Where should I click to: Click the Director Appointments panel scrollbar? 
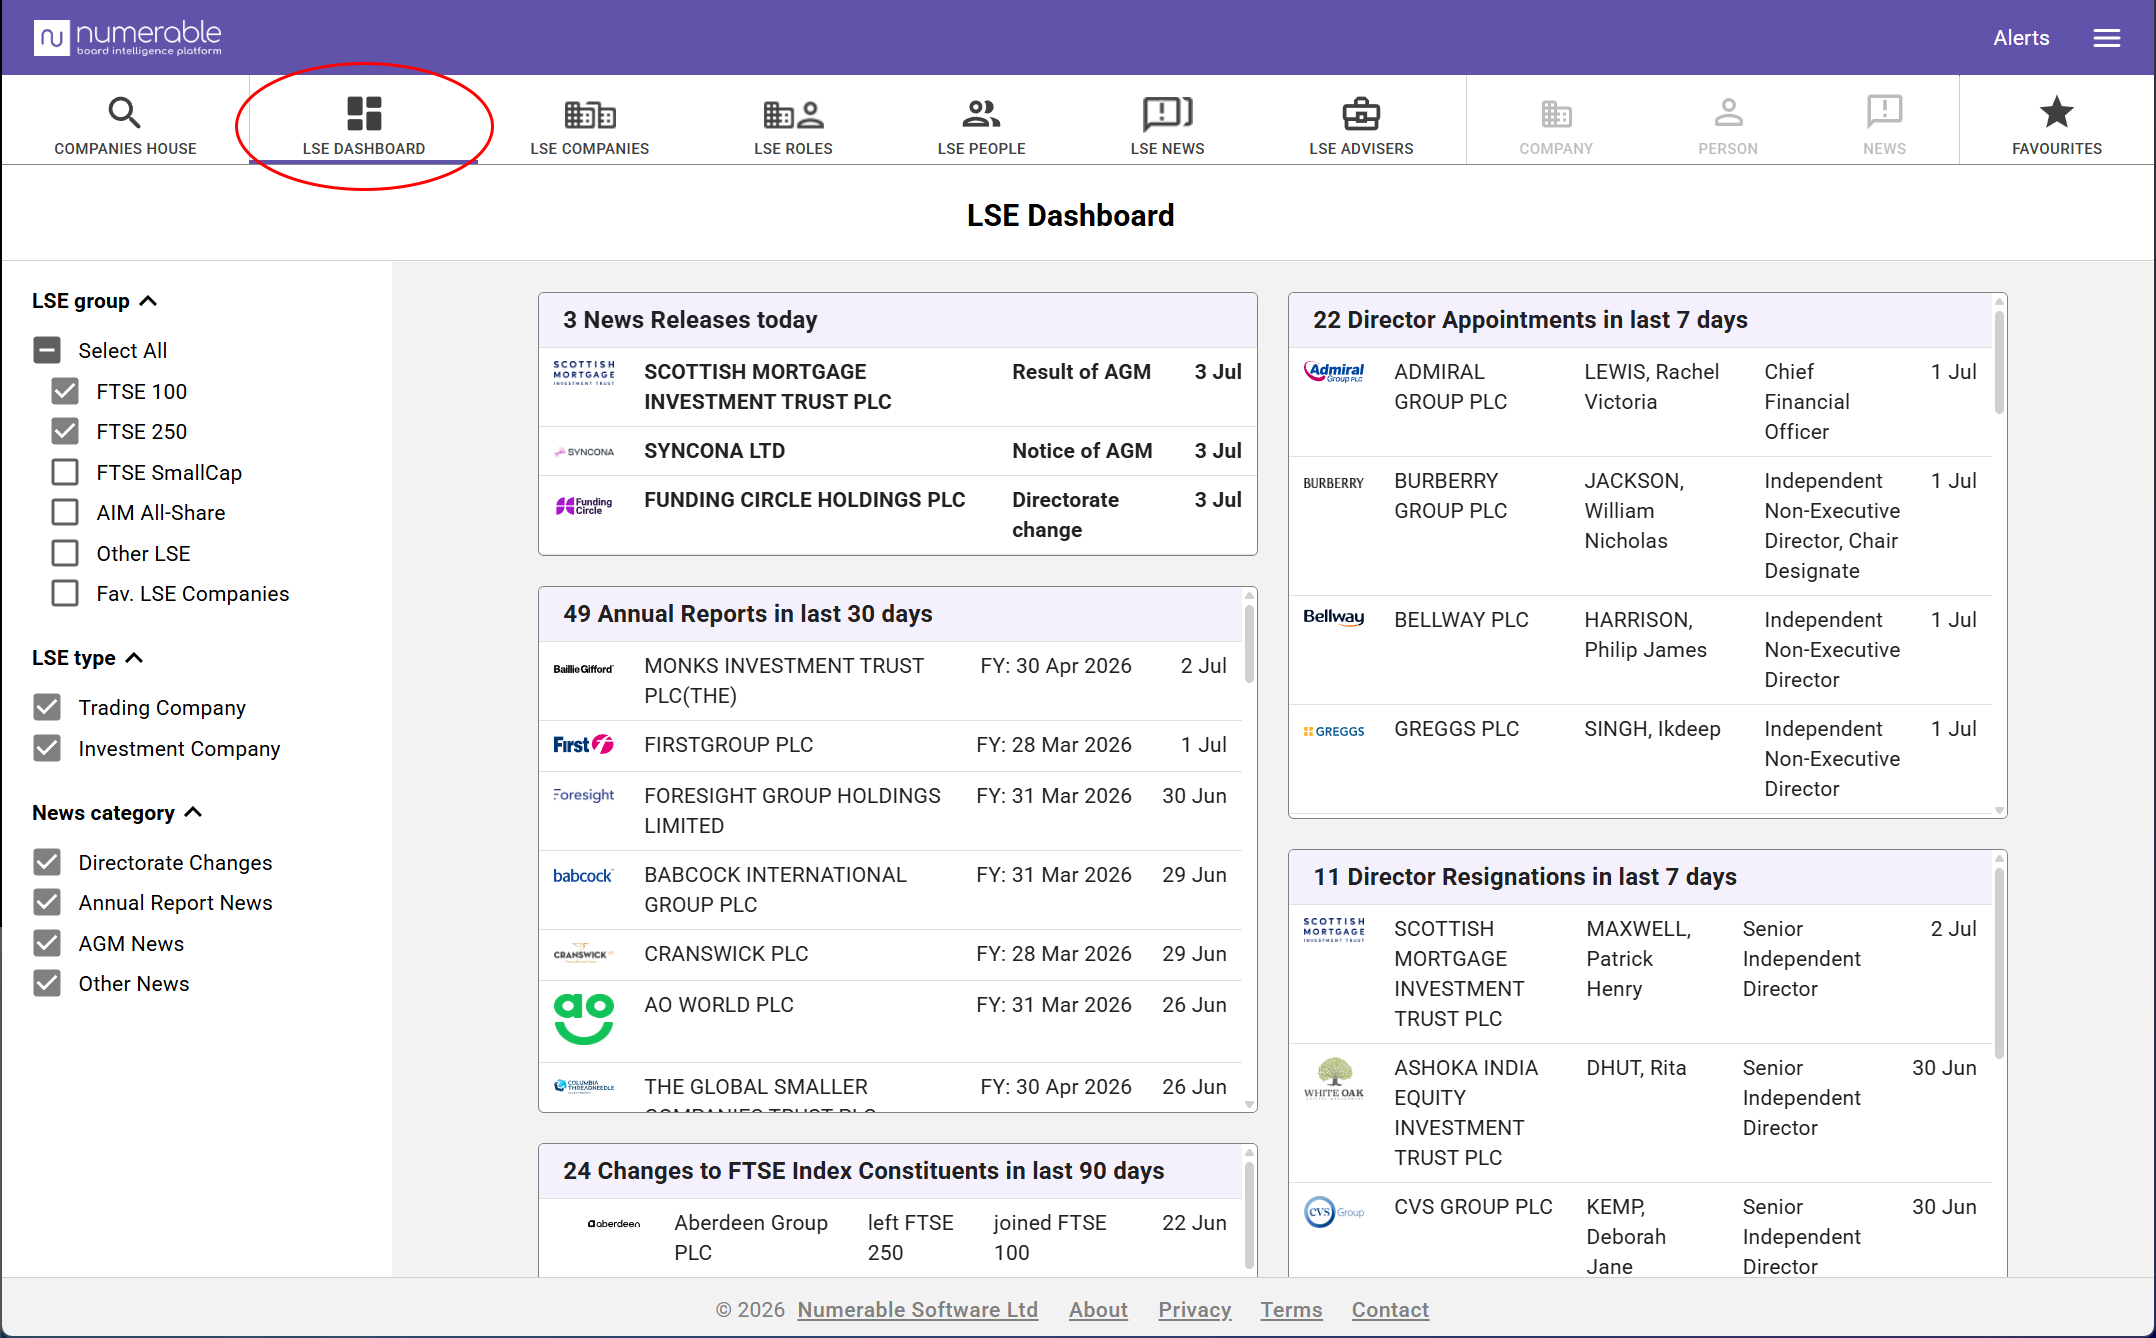coord(1999,362)
